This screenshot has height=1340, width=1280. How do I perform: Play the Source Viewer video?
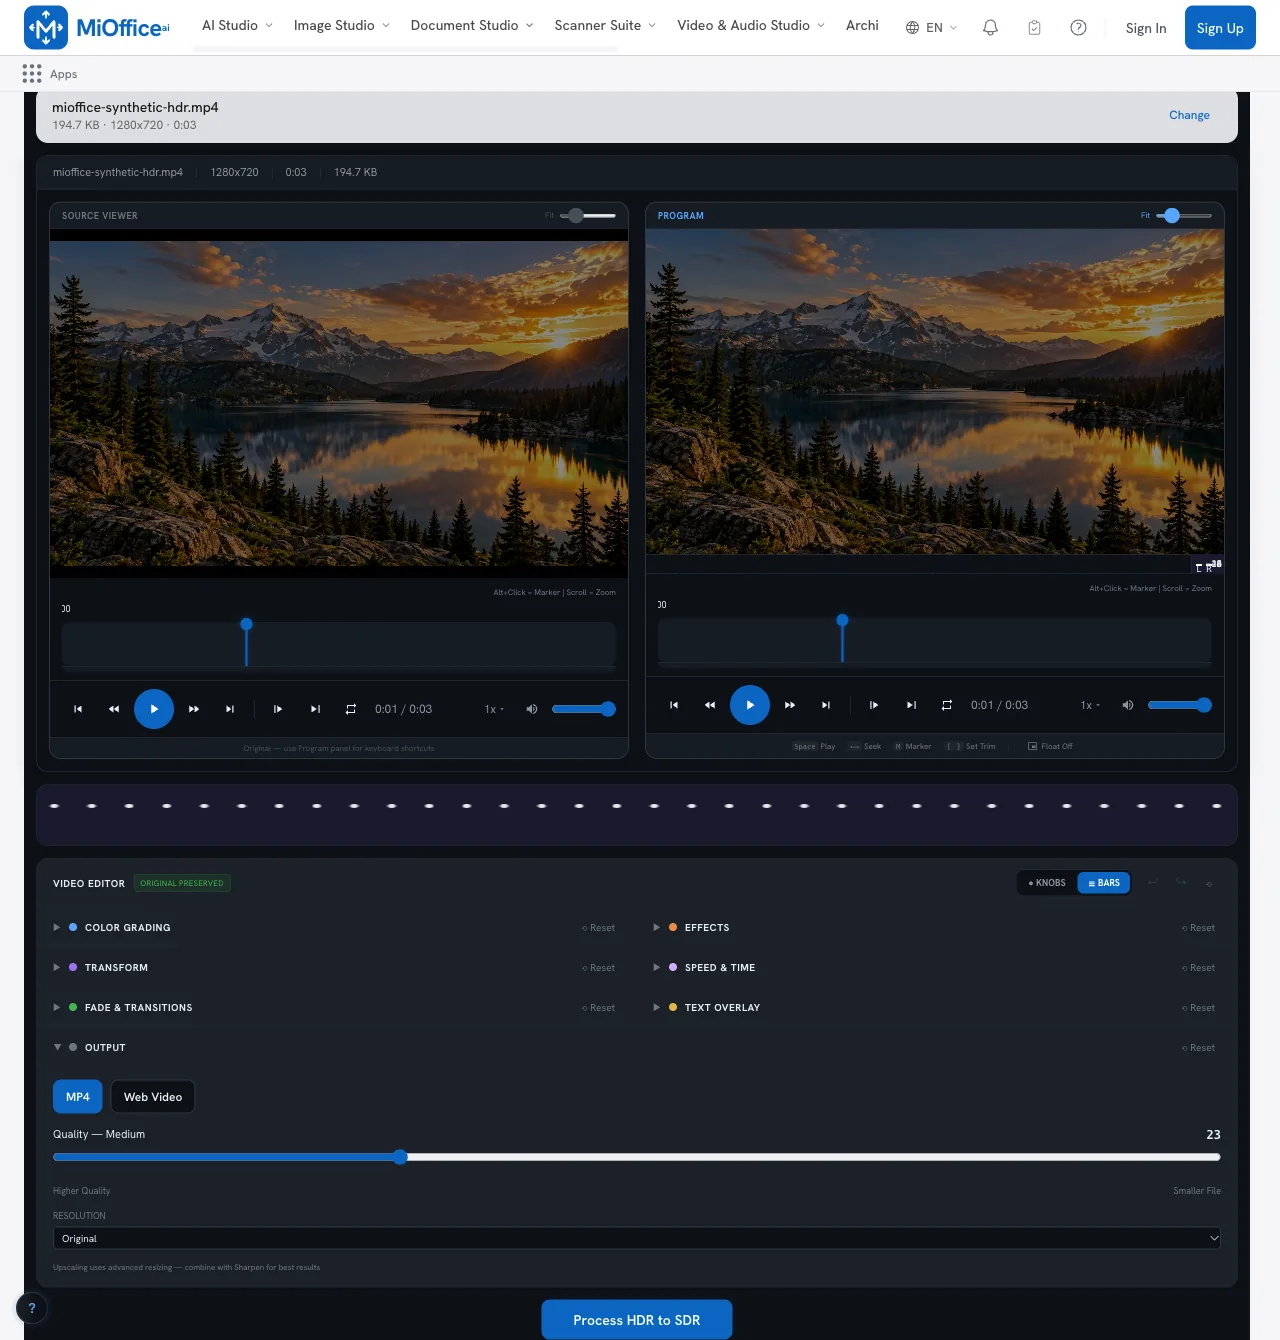click(154, 709)
